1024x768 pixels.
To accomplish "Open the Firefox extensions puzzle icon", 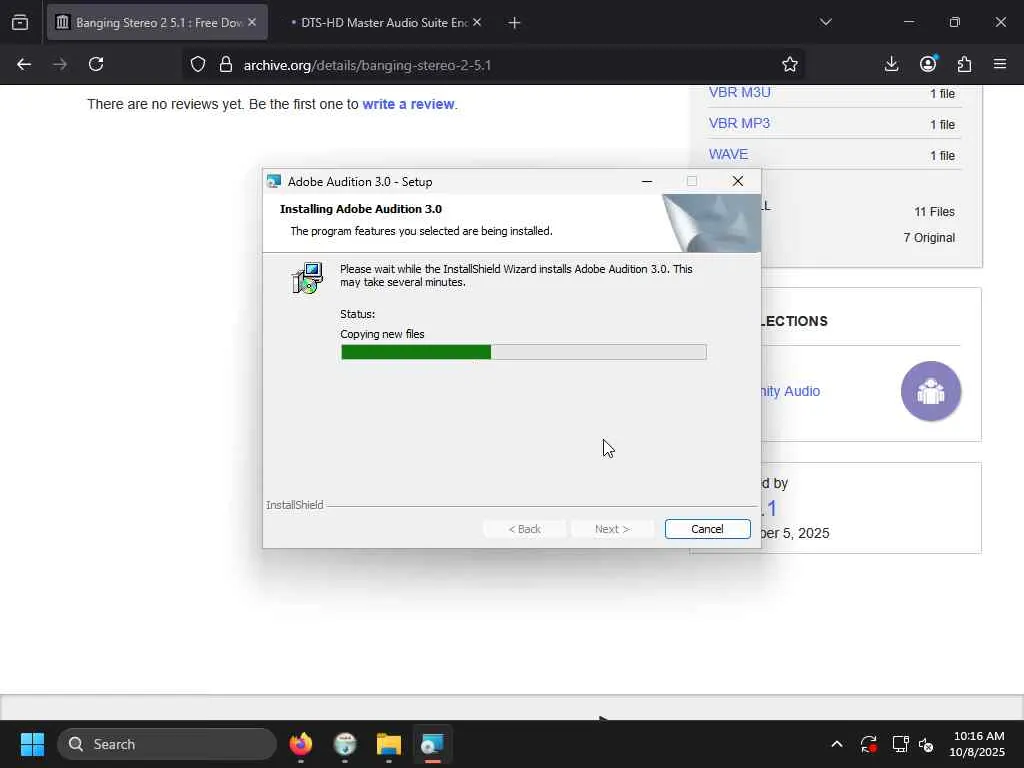I will coord(964,65).
